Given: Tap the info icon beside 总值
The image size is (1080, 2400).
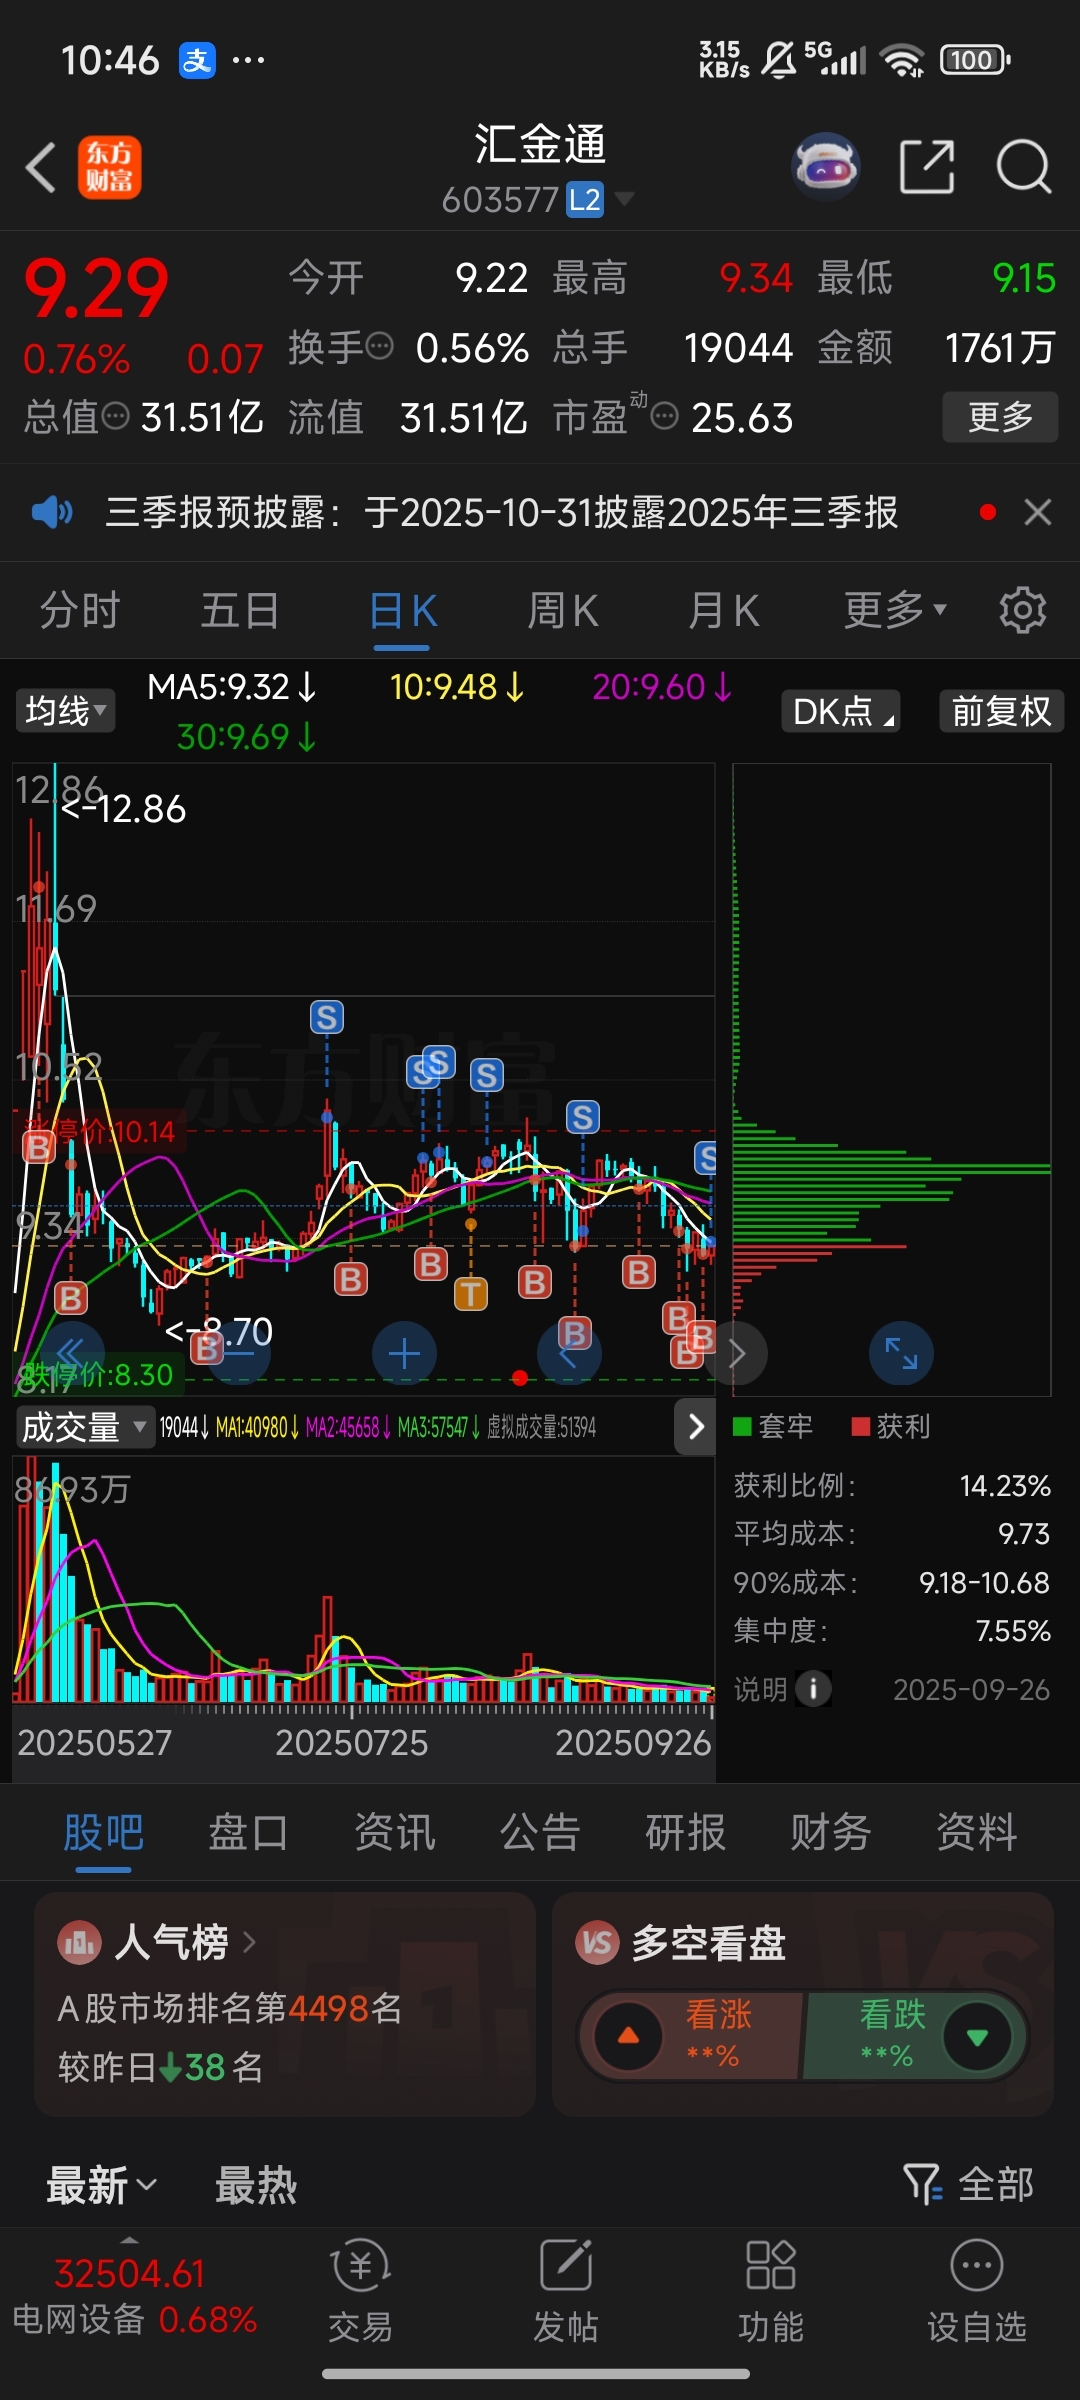Looking at the screenshot, I should pyautogui.click(x=116, y=415).
